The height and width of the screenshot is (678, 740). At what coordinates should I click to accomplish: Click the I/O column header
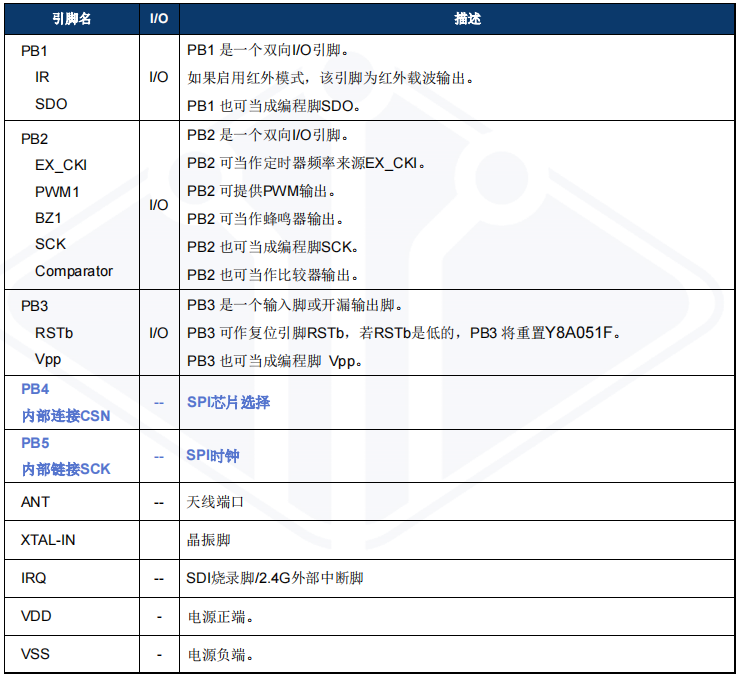pyautogui.click(x=158, y=19)
